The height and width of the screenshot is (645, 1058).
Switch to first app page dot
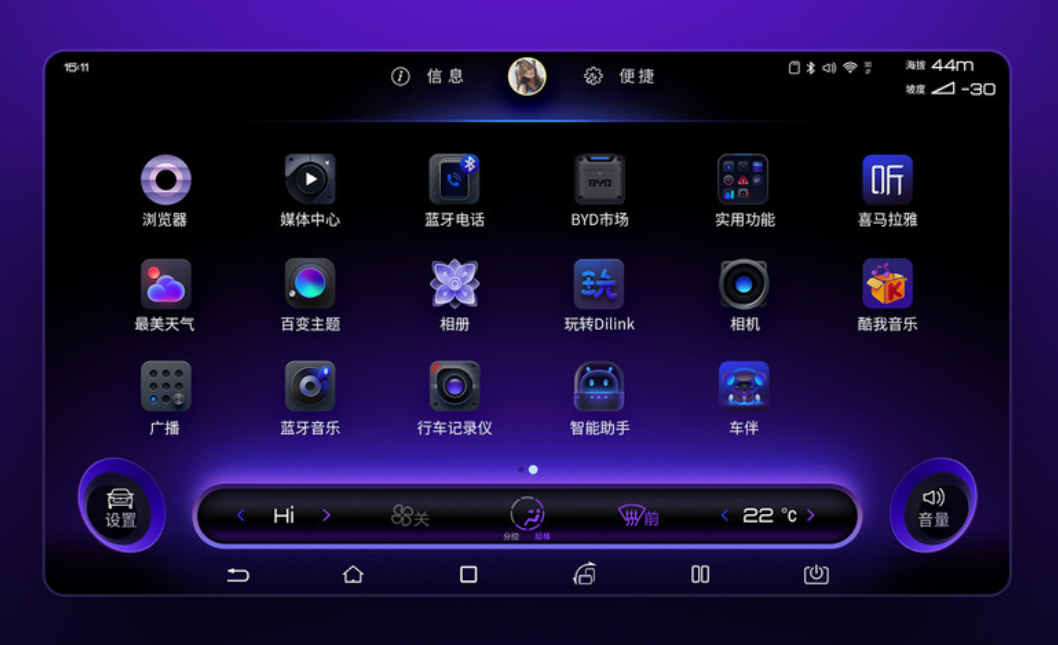click(521, 469)
